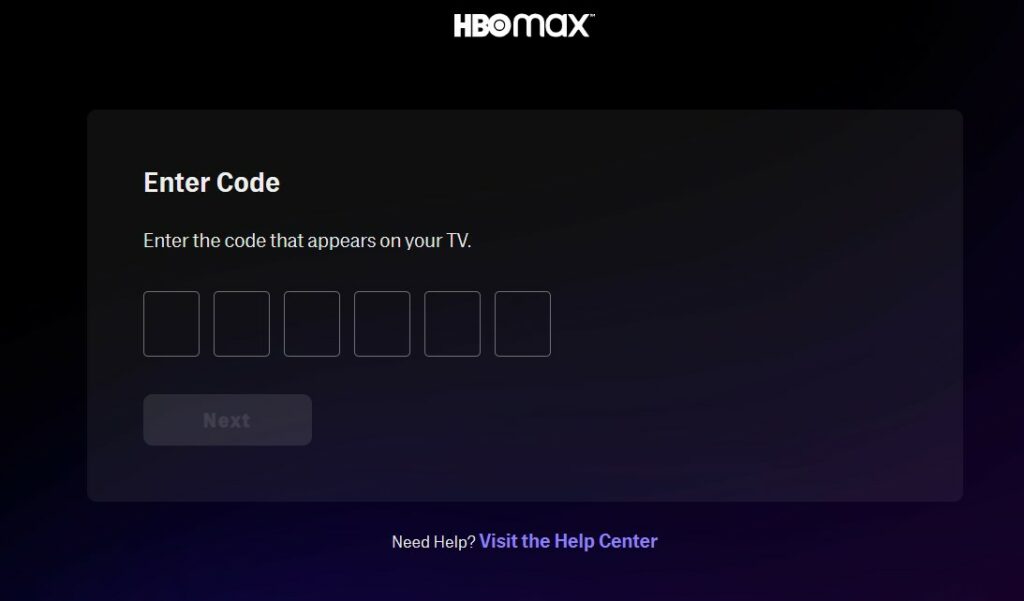Open the Visit the Help Center link
Image resolution: width=1024 pixels, height=601 pixels.
pyautogui.click(x=568, y=541)
